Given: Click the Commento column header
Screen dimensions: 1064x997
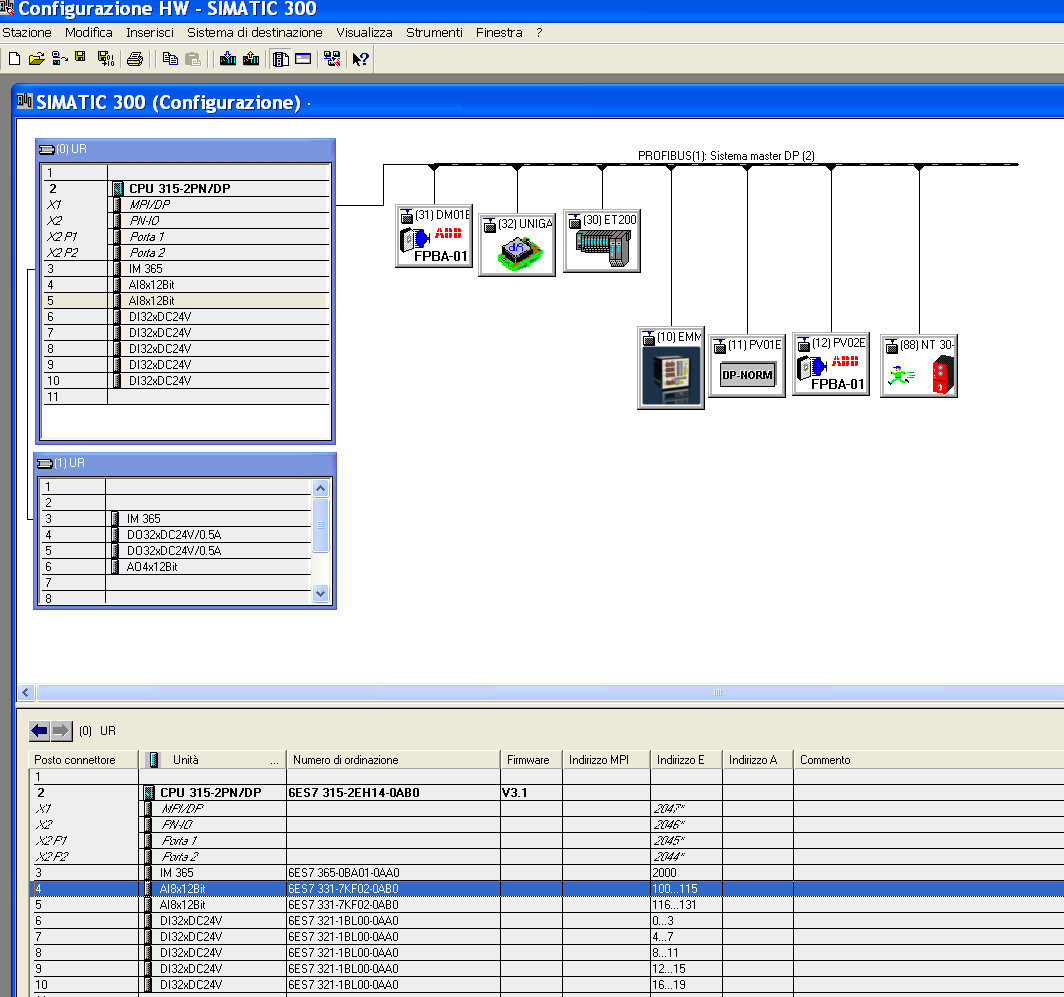Looking at the screenshot, I should coord(928,760).
